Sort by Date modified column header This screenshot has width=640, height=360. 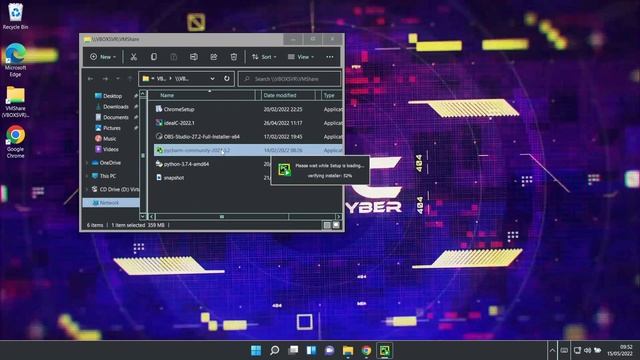click(288, 95)
